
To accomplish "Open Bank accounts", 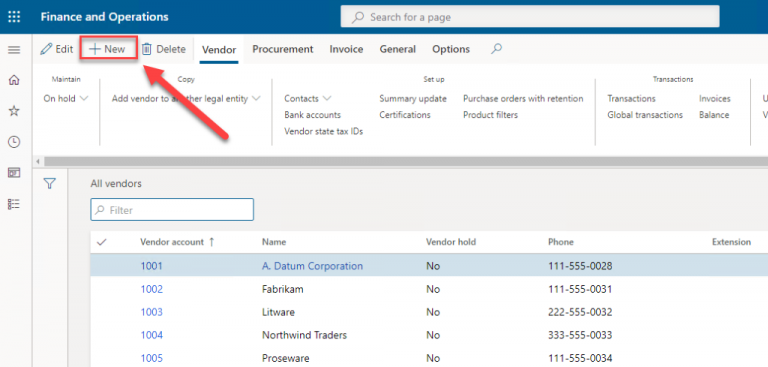I will (312, 115).
